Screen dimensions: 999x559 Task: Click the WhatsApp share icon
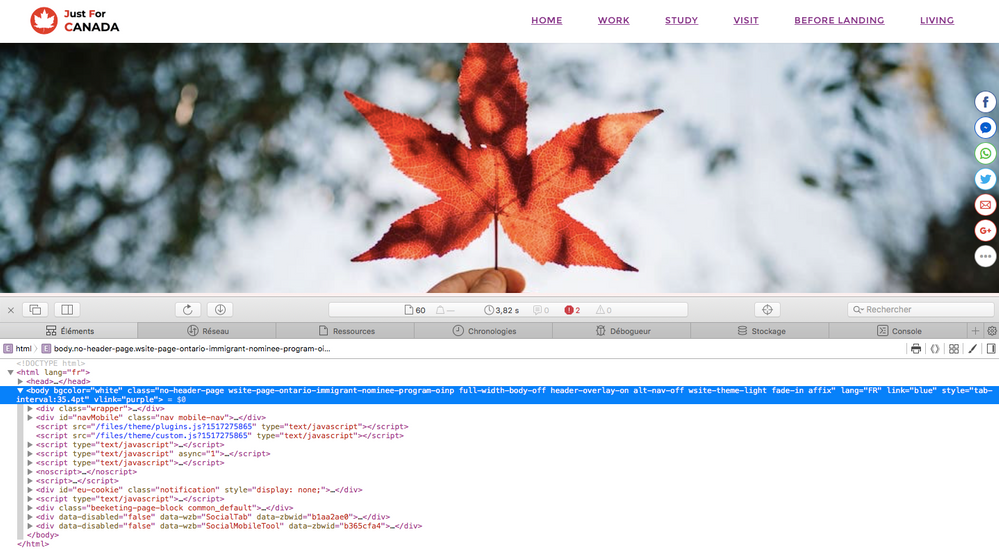pyautogui.click(x=986, y=154)
